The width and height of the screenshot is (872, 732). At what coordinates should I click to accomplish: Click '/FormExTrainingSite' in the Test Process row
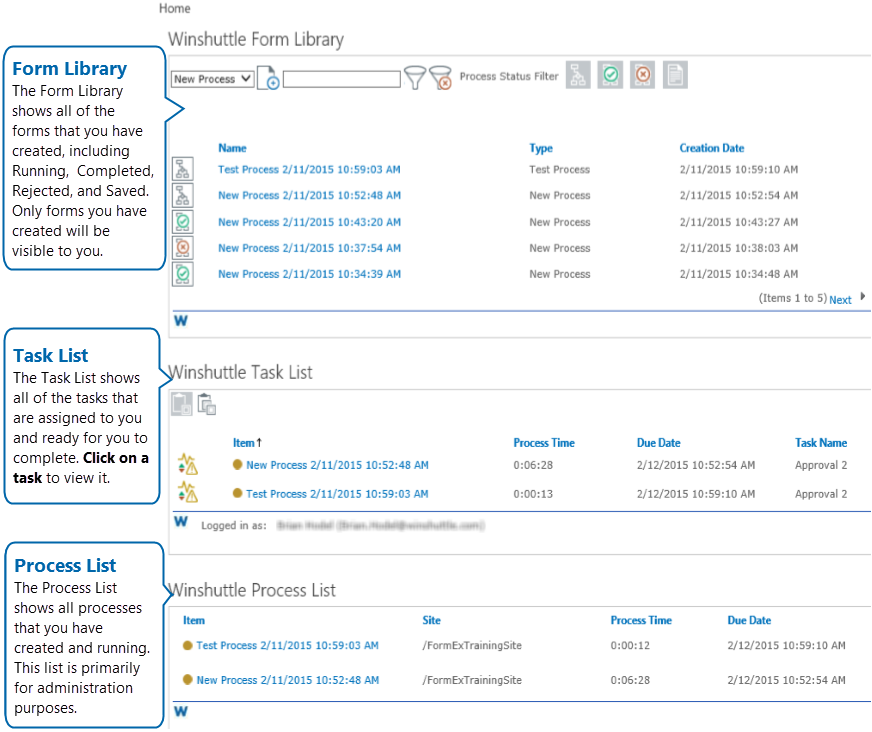pos(472,645)
